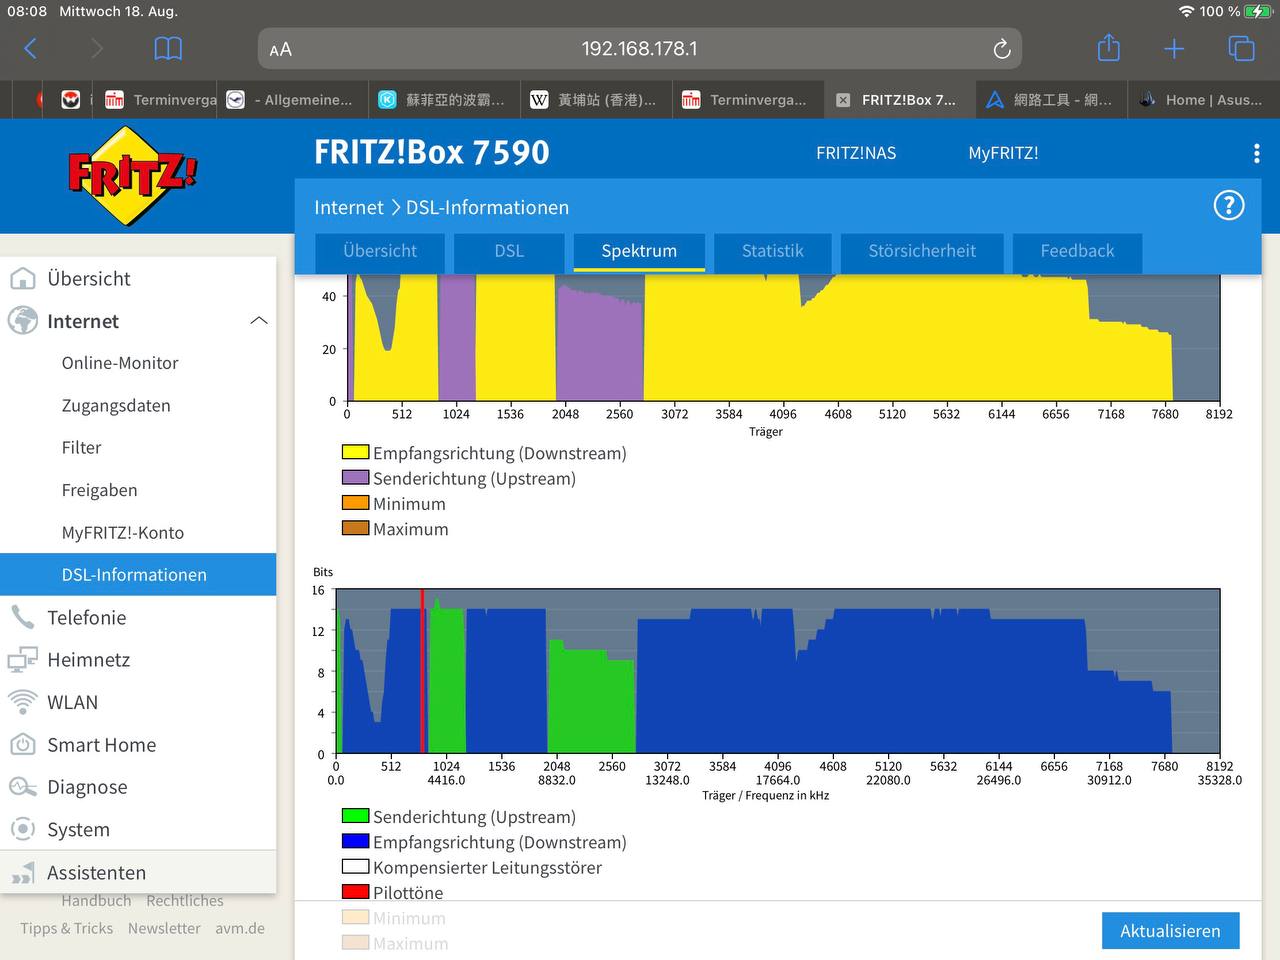The width and height of the screenshot is (1280, 960).
Task: Open the Safari share sheet
Action: (x=1108, y=47)
